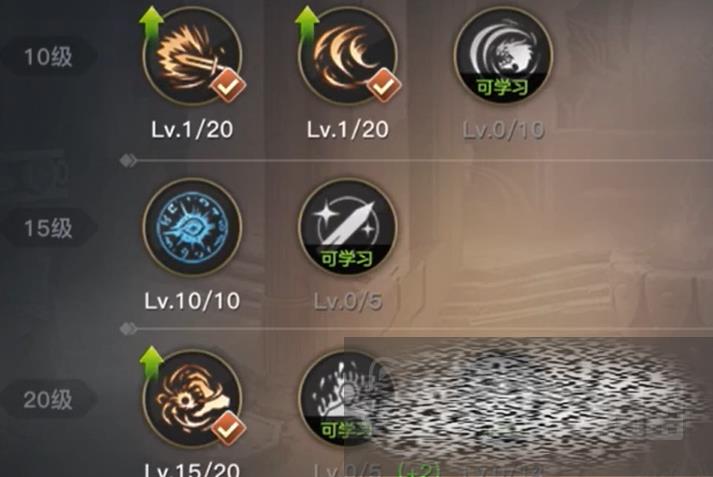
Task: Select the orange crescent slash skill icon
Action: click(x=348, y=56)
